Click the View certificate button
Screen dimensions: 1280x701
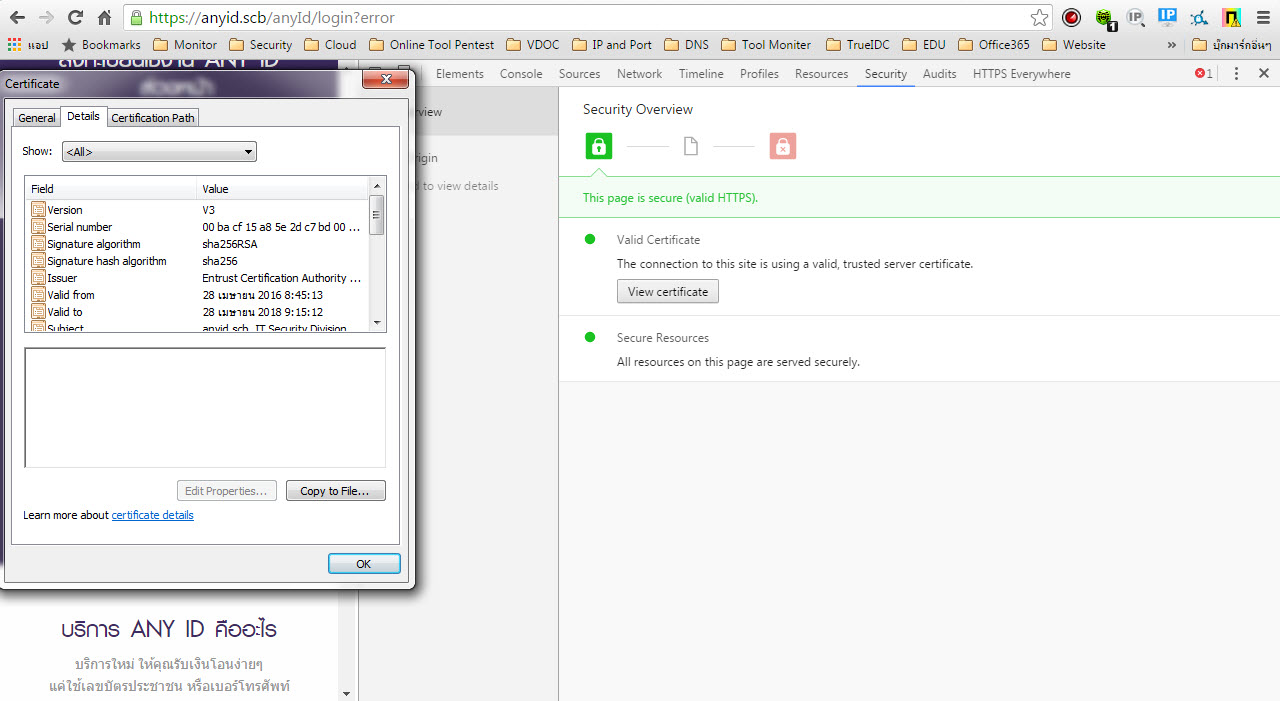click(x=668, y=292)
